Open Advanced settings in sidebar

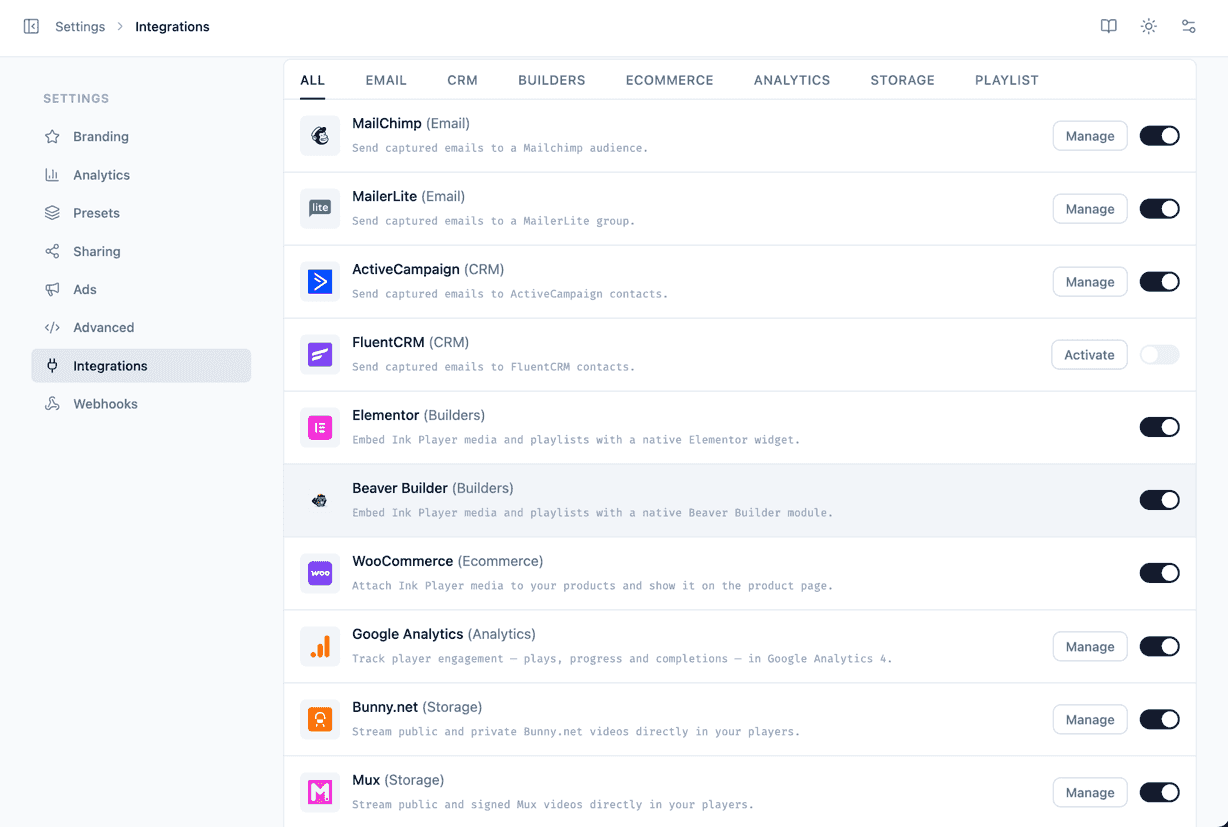point(141,327)
